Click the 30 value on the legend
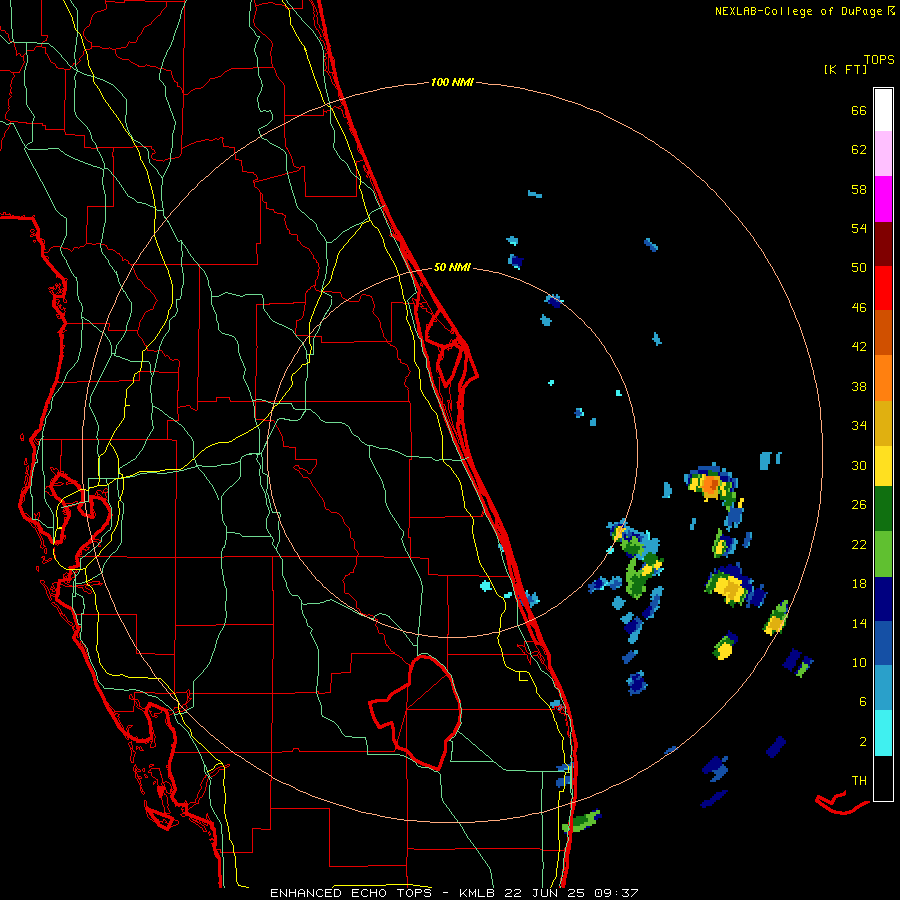 pyautogui.click(x=859, y=465)
